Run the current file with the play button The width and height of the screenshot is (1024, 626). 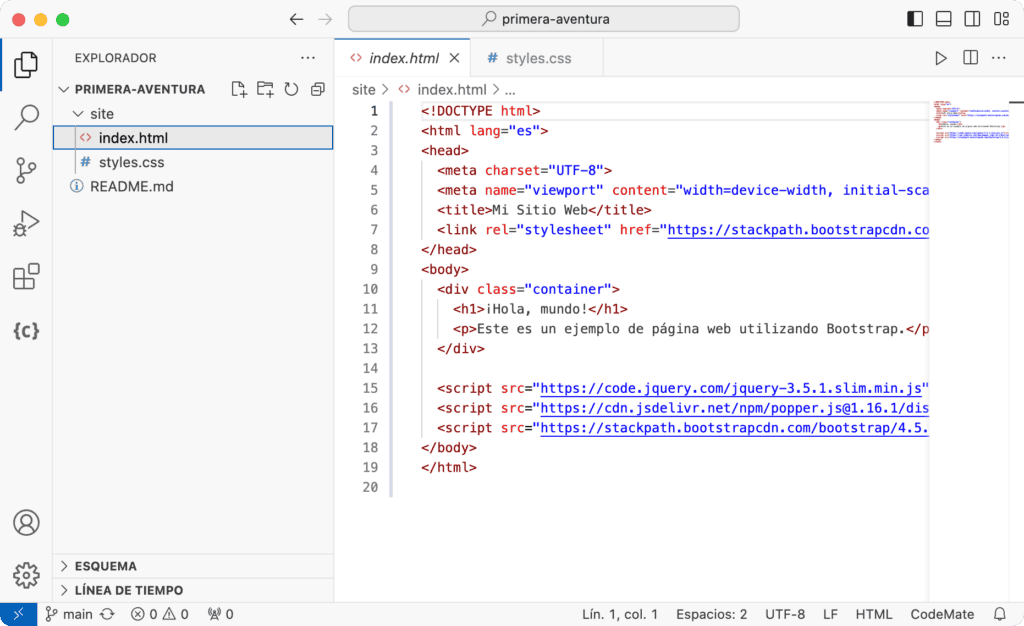[x=940, y=58]
